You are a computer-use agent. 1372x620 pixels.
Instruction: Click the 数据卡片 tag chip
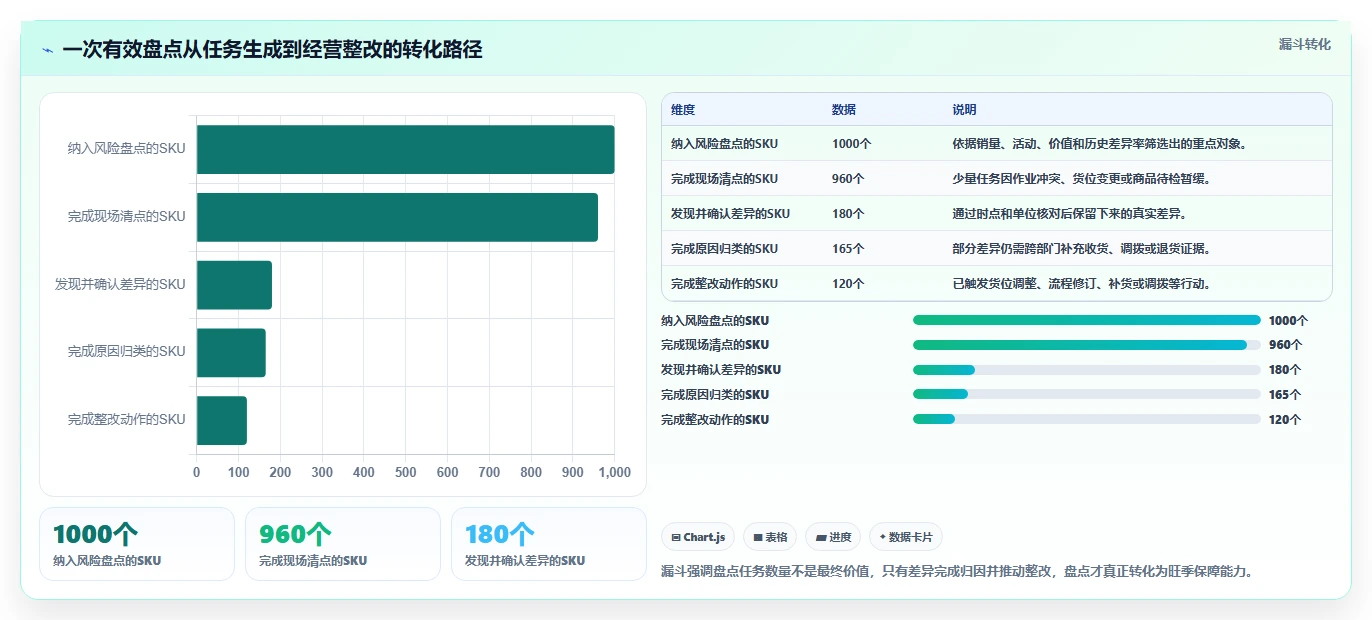[906, 537]
